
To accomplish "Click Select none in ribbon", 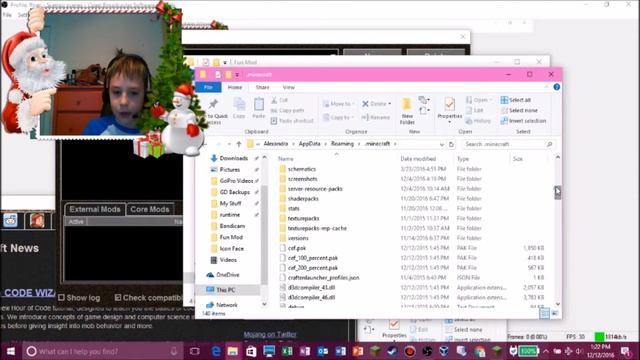I will click(519, 111).
